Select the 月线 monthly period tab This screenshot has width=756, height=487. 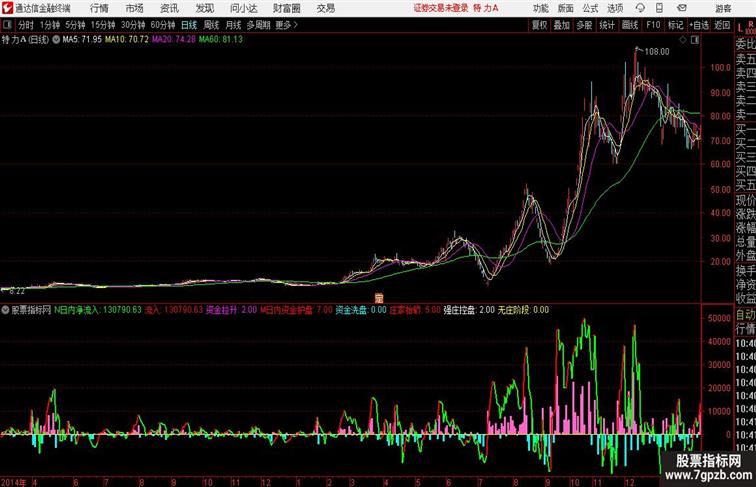pyautogui.click(x=233, y=25)
